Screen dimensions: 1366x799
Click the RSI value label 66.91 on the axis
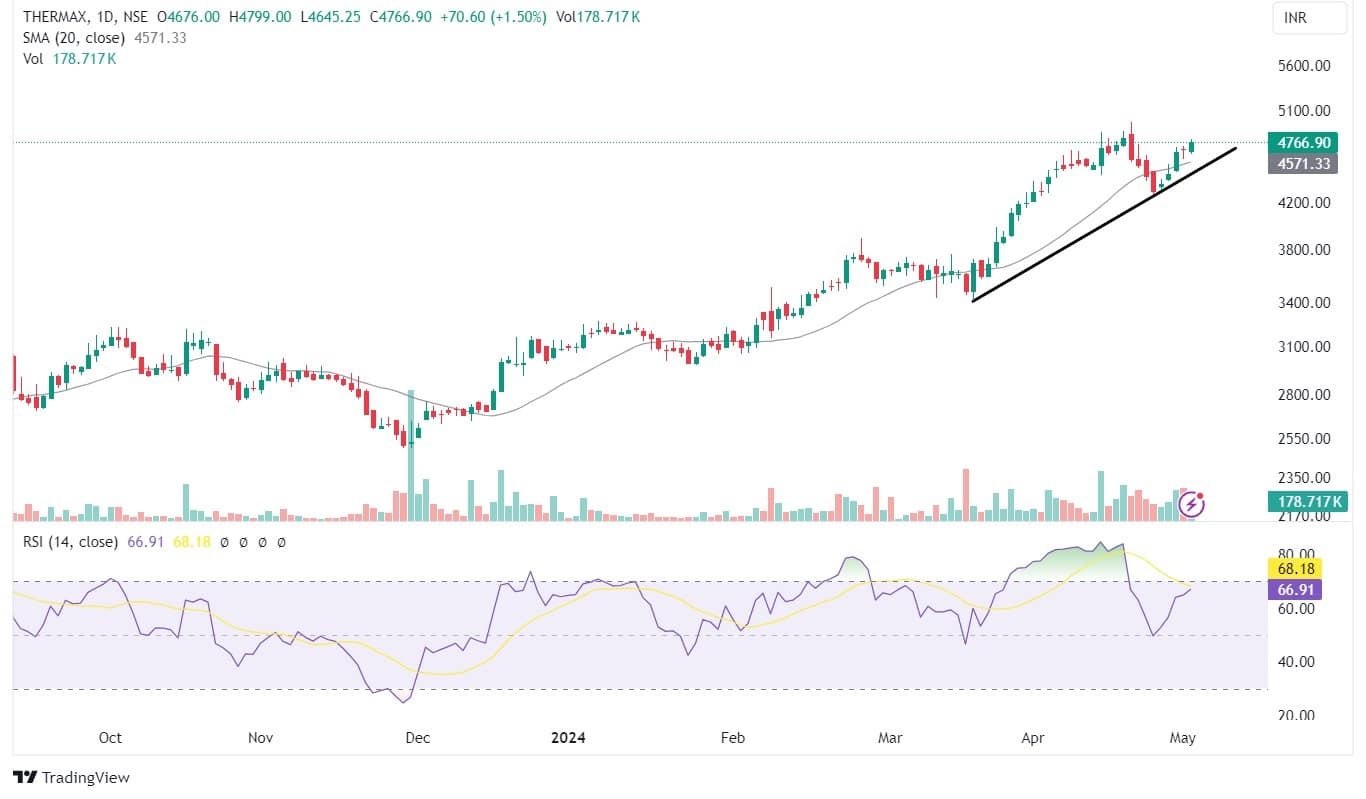pos(1294,589)
